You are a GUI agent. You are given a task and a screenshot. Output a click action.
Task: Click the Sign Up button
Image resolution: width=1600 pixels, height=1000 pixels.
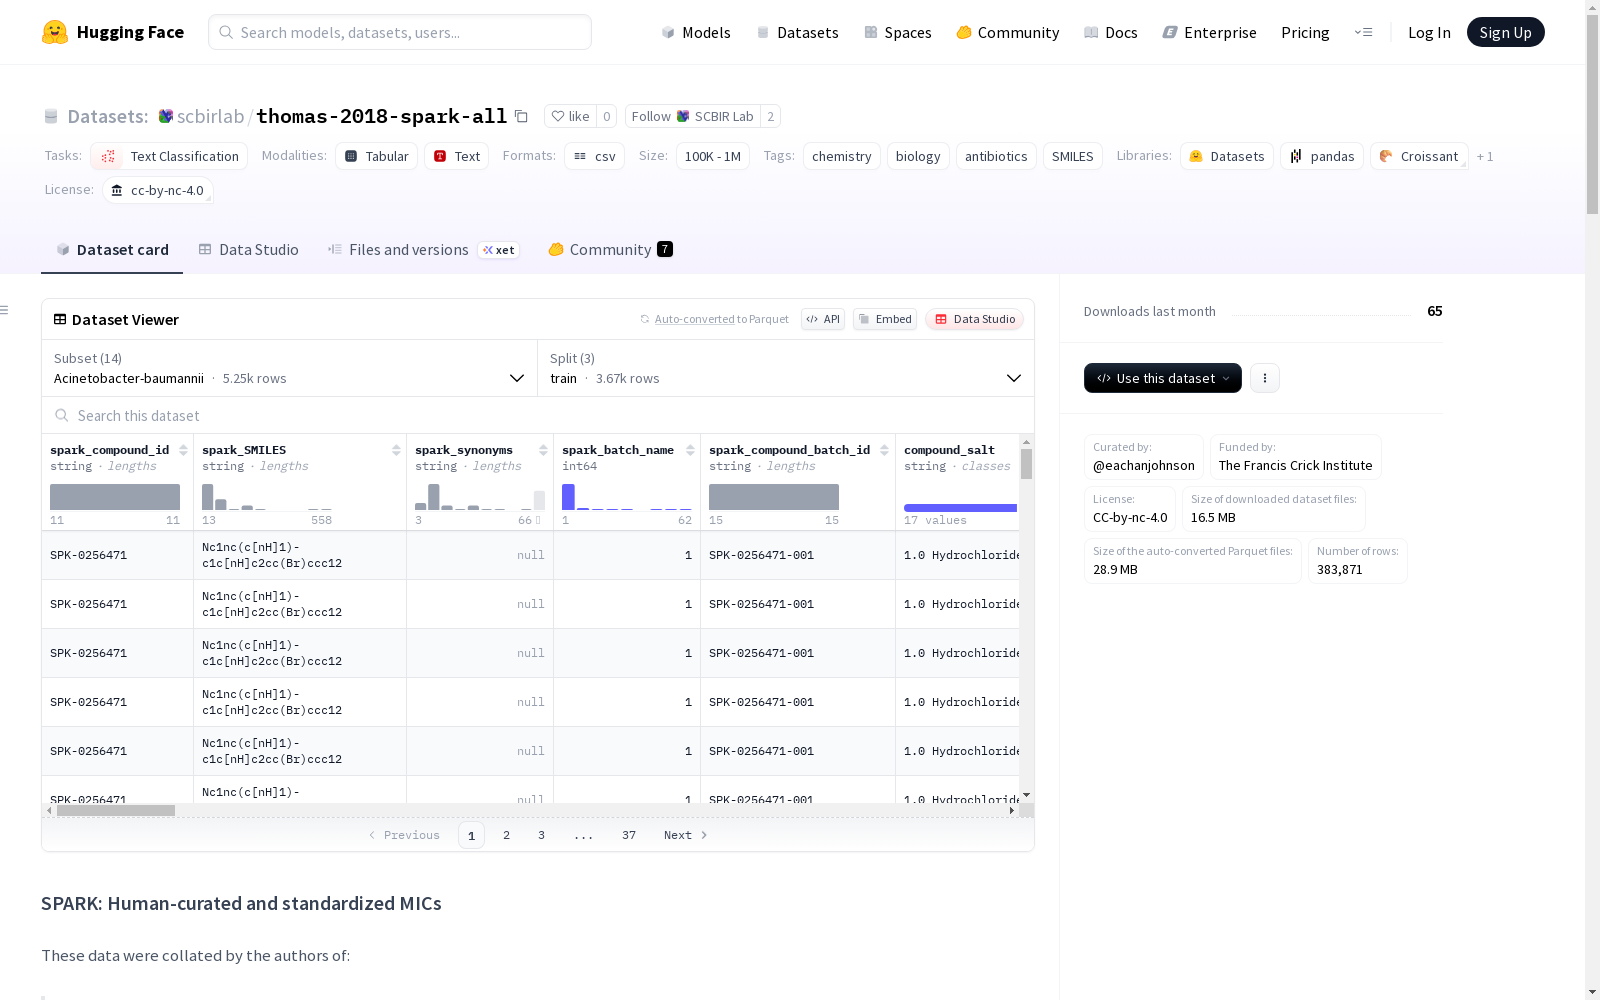tap(1506, 32)
